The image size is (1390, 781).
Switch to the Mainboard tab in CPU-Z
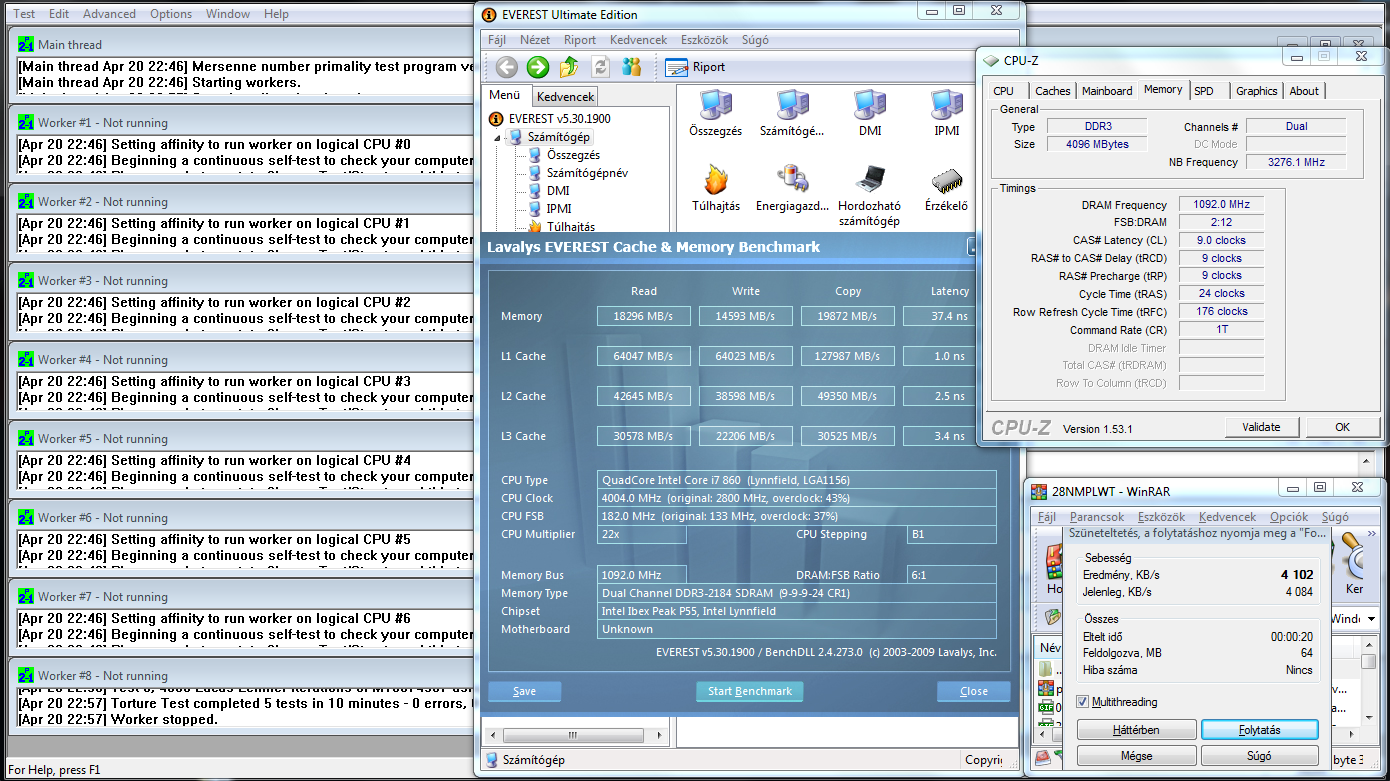click(x=1107, y=91)
